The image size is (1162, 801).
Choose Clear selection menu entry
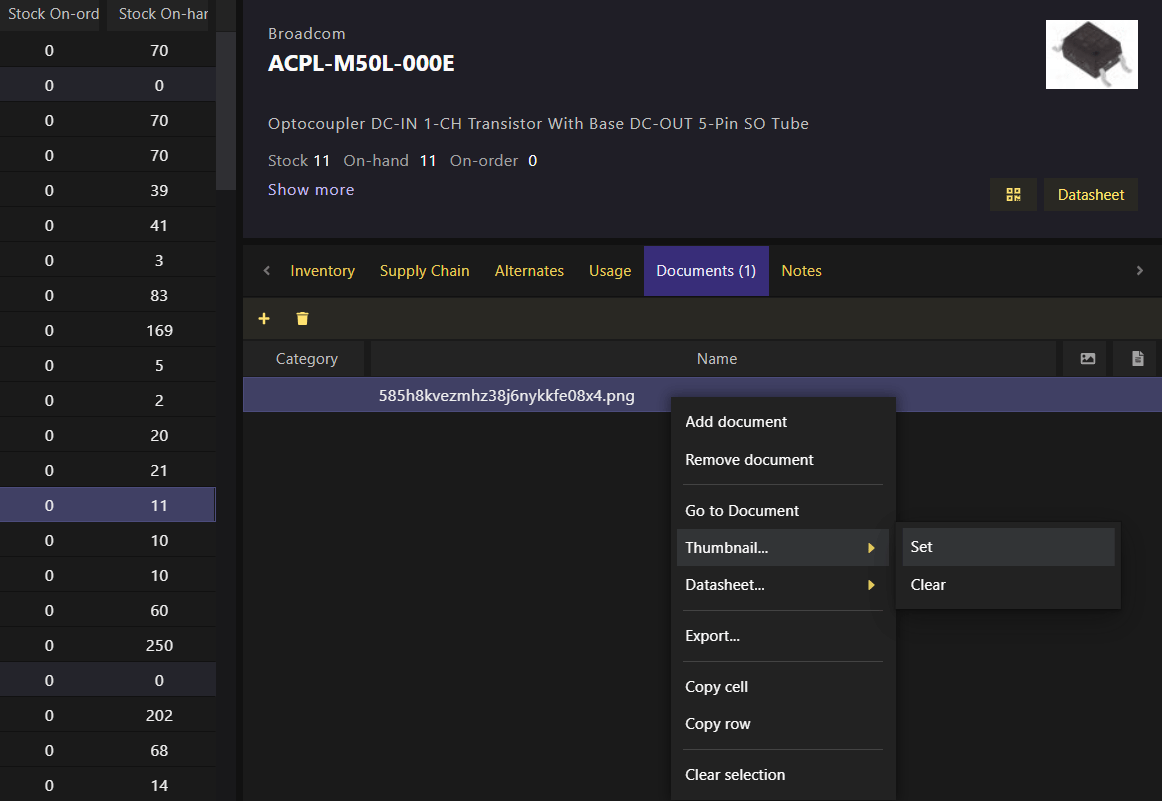(x=783, y=775)
